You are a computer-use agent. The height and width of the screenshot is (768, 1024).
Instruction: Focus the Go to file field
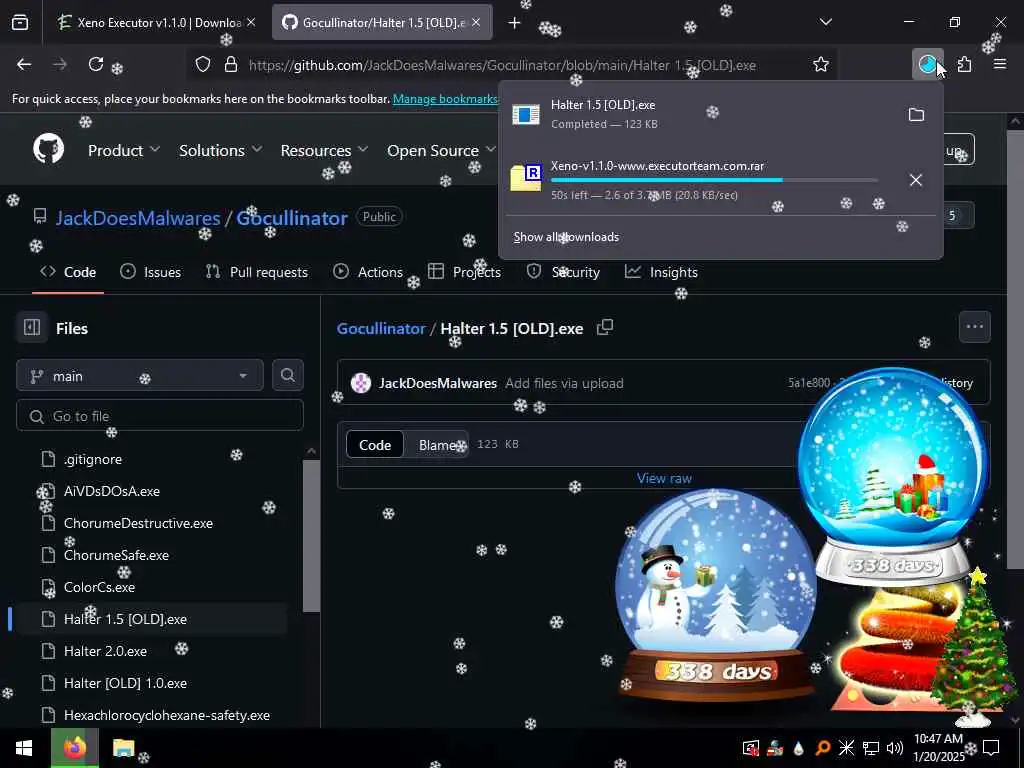click(x=160, y=416)
